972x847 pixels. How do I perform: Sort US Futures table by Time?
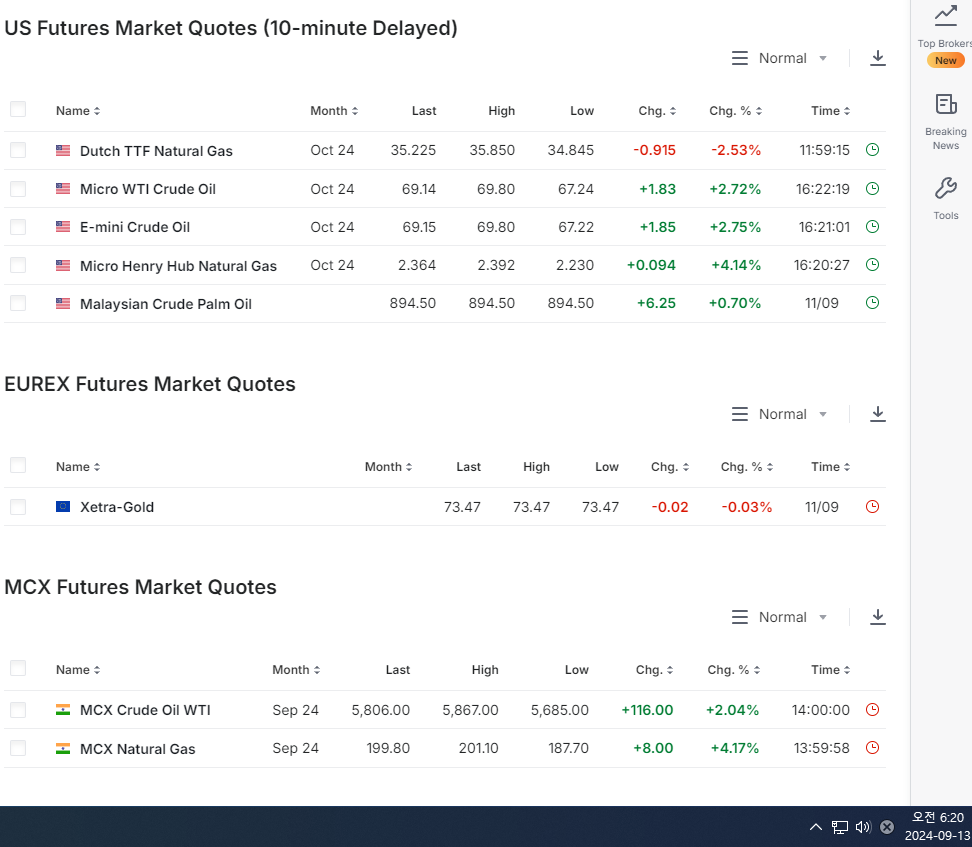(x=831, y=111)
